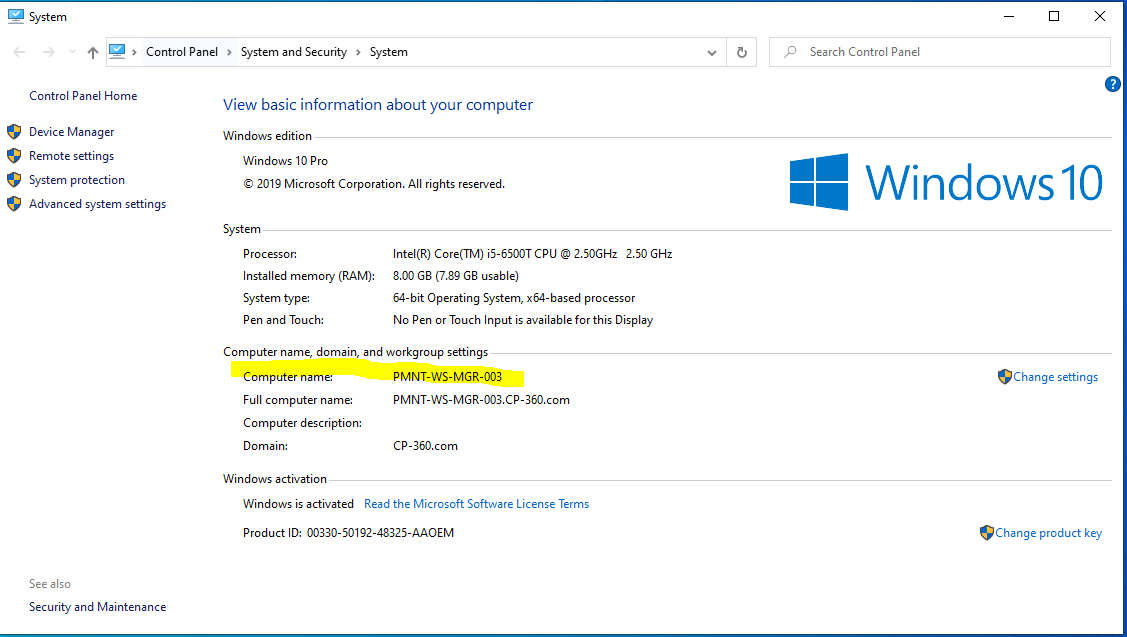Click the up-arrow navigation icon
Viewport: 1127px width, 637px height.
92,51
